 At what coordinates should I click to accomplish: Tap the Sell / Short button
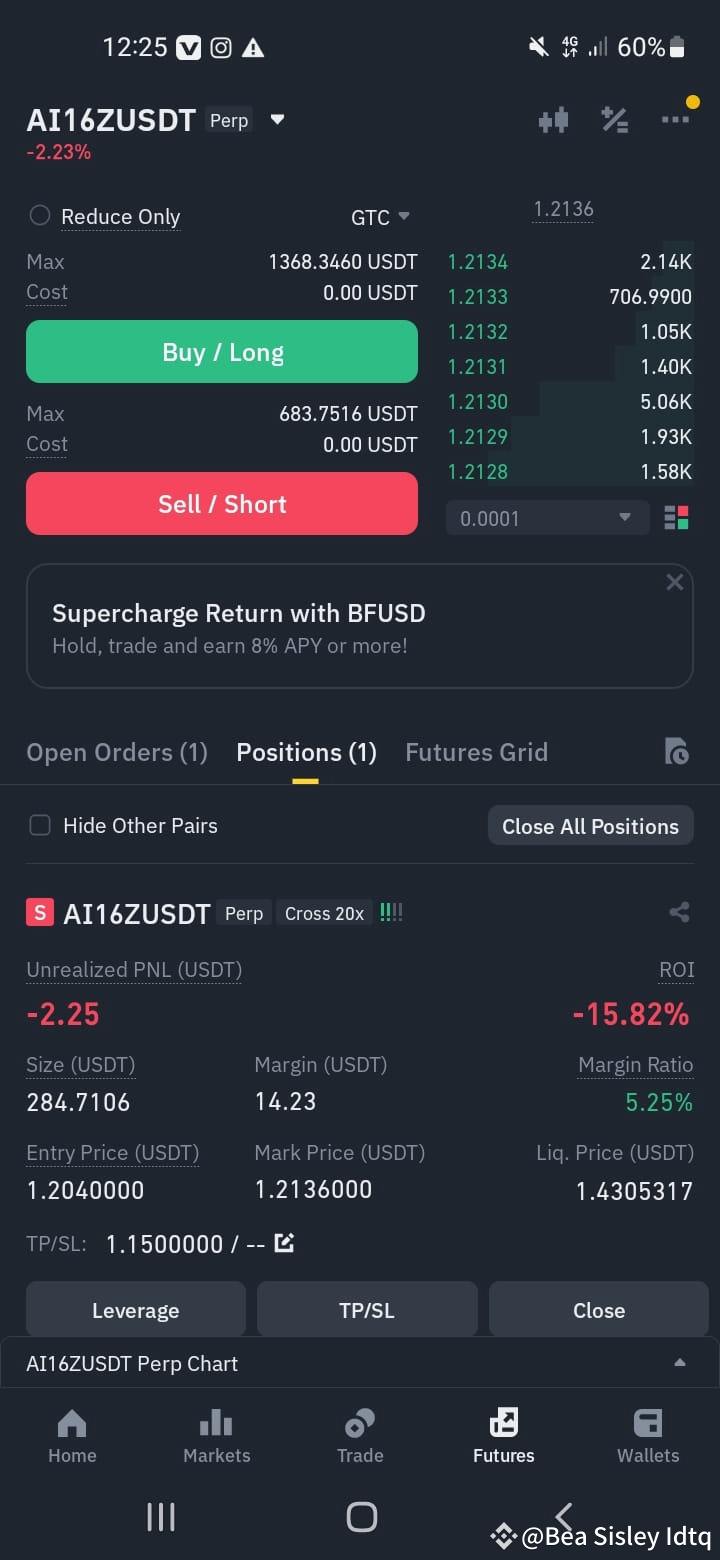click(x=222, y=504)
